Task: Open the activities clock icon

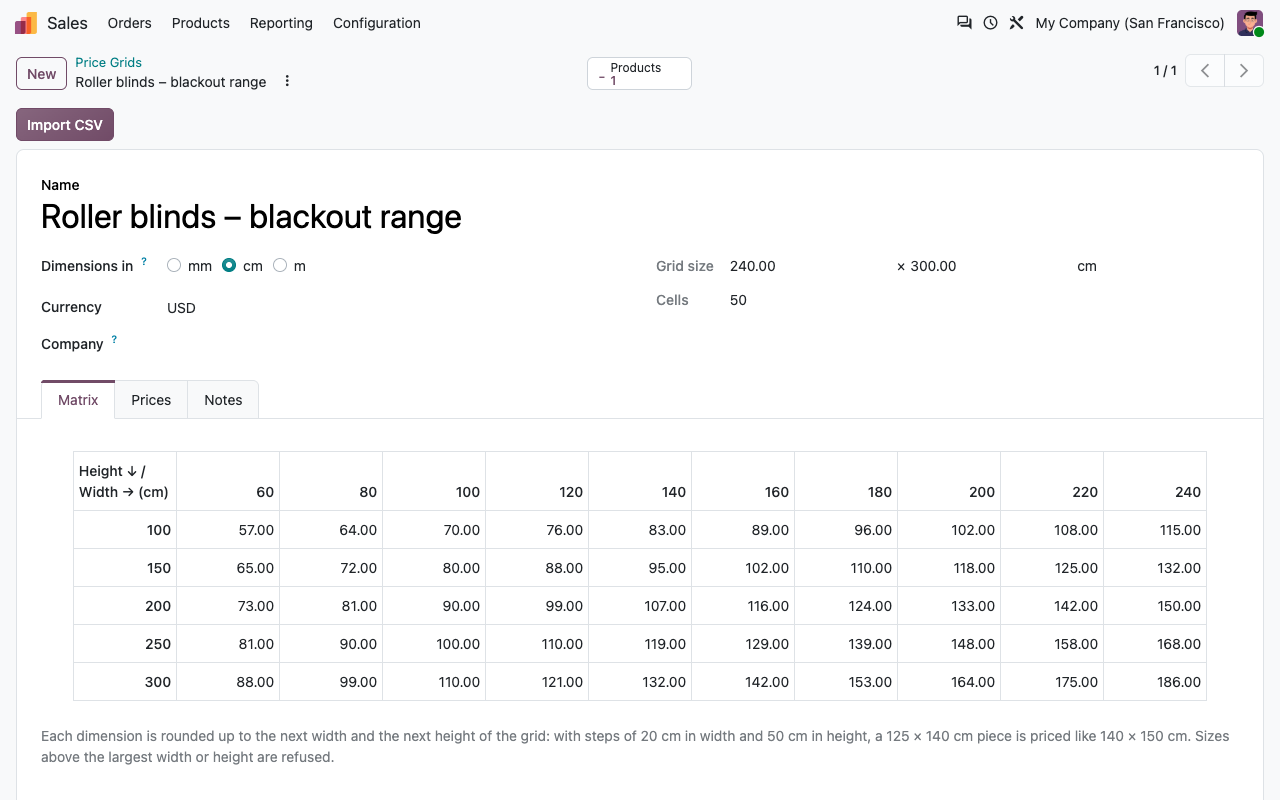Action: (x=990, y=23)
